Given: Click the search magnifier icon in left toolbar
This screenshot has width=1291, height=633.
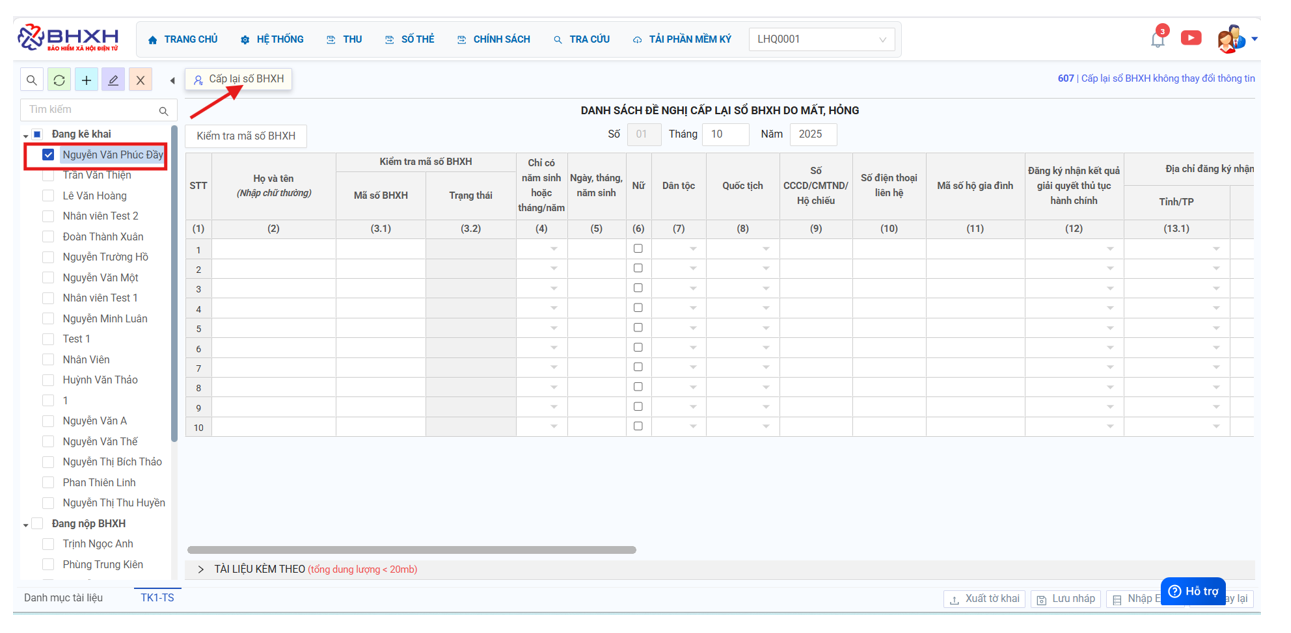Looking at the screenshot, I should (x=32, y=80).
